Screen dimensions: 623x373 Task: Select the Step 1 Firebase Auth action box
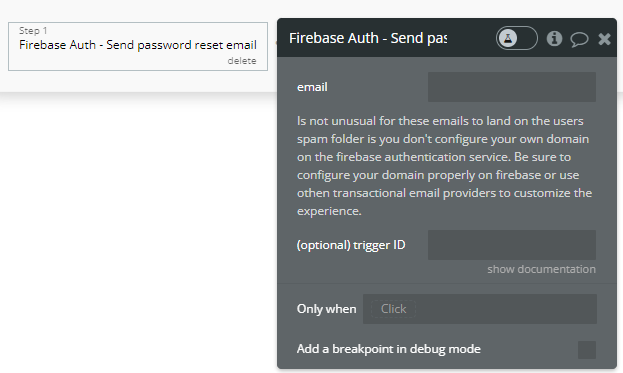pyautogui.click(x=138, y=46)
